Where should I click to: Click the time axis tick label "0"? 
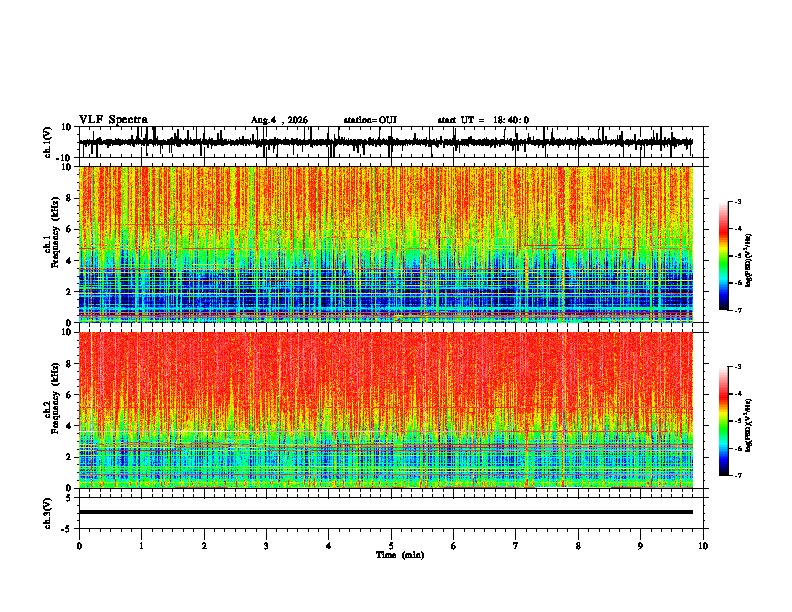pos(79,546)
